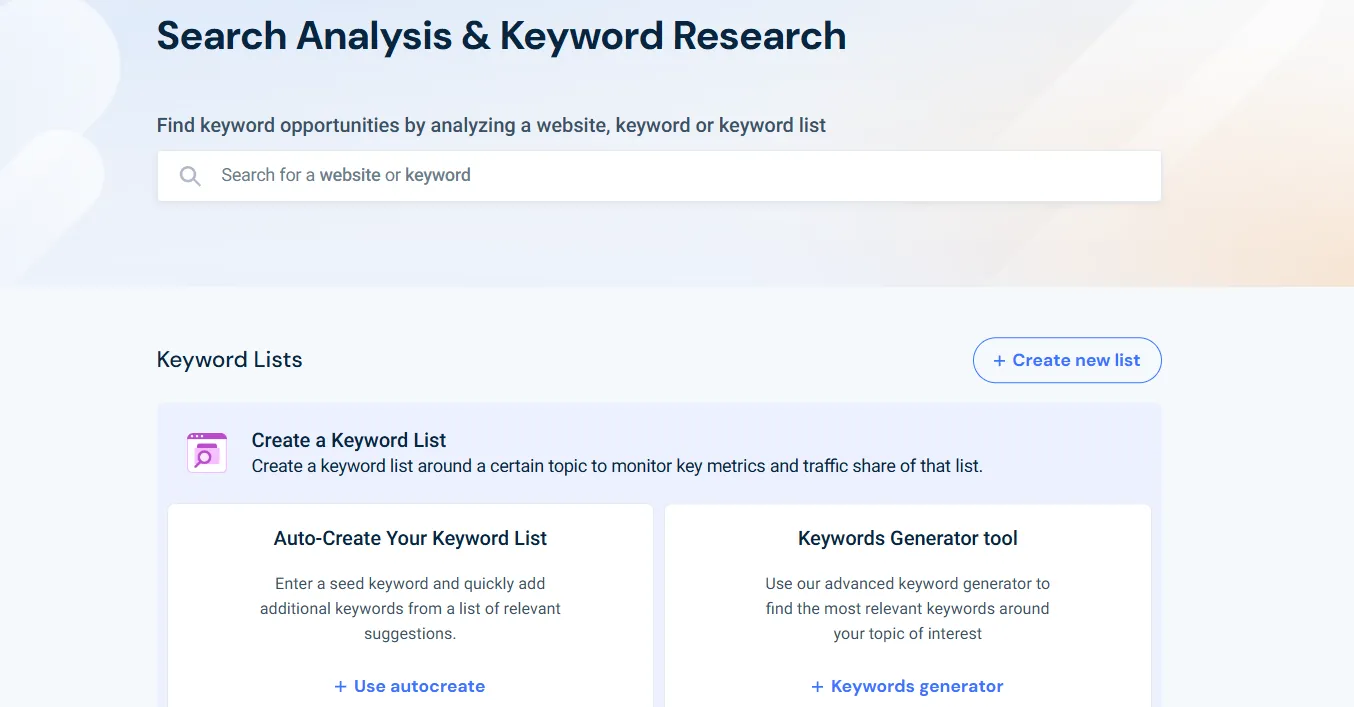Click the word 'keyword' in search placeholder
This screenshot has width=1354, height=707.
click(438, 176)
